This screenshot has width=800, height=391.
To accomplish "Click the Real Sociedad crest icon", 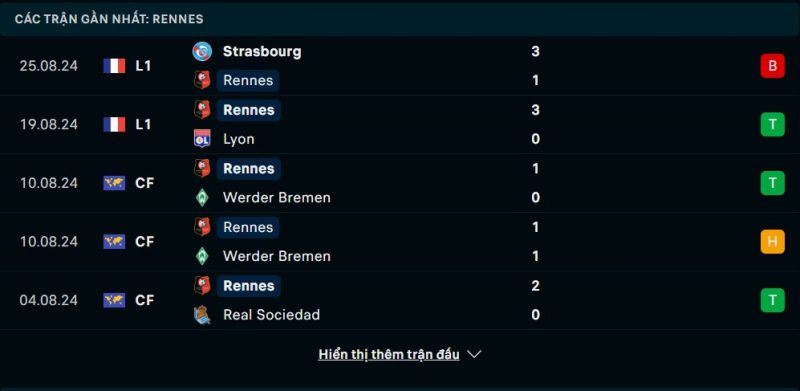I will pyautogui.click(x=202, y=314).
